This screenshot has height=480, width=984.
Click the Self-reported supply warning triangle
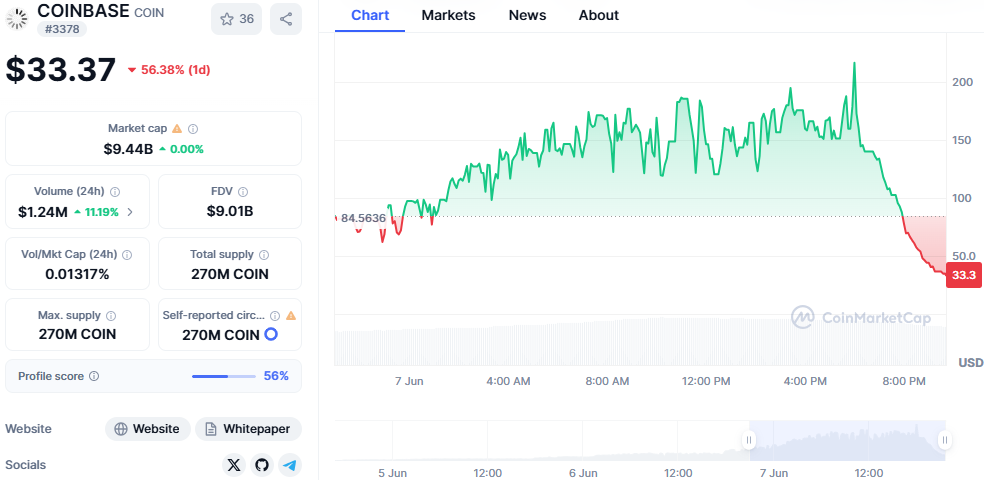[291, 316]
